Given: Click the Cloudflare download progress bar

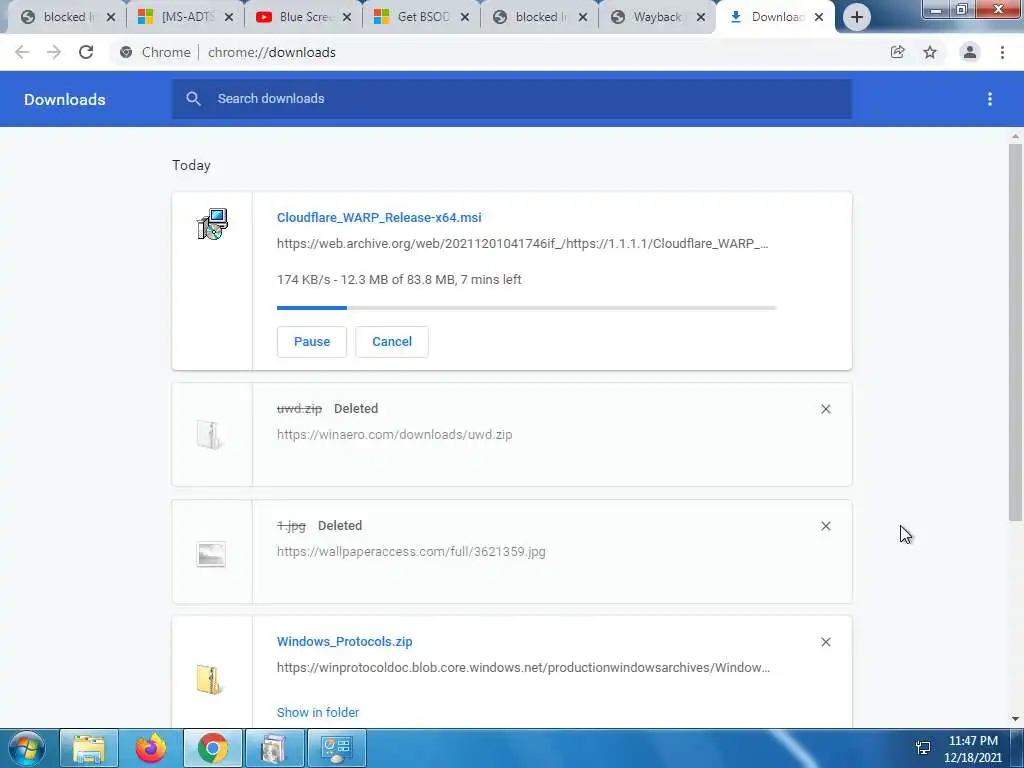Looking at the screenshot, I should (x=526, y=308).
